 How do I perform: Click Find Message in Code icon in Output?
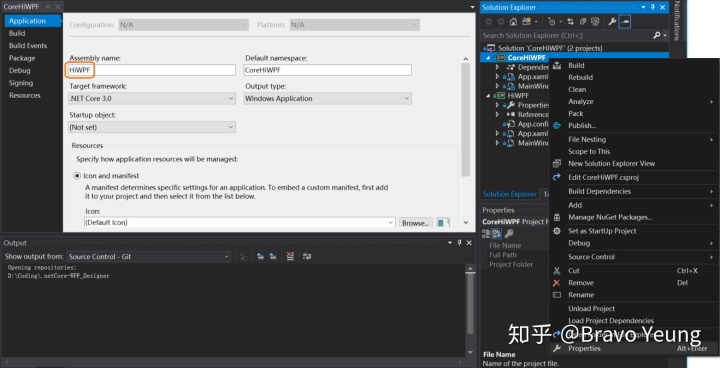[x=244, y=256]
